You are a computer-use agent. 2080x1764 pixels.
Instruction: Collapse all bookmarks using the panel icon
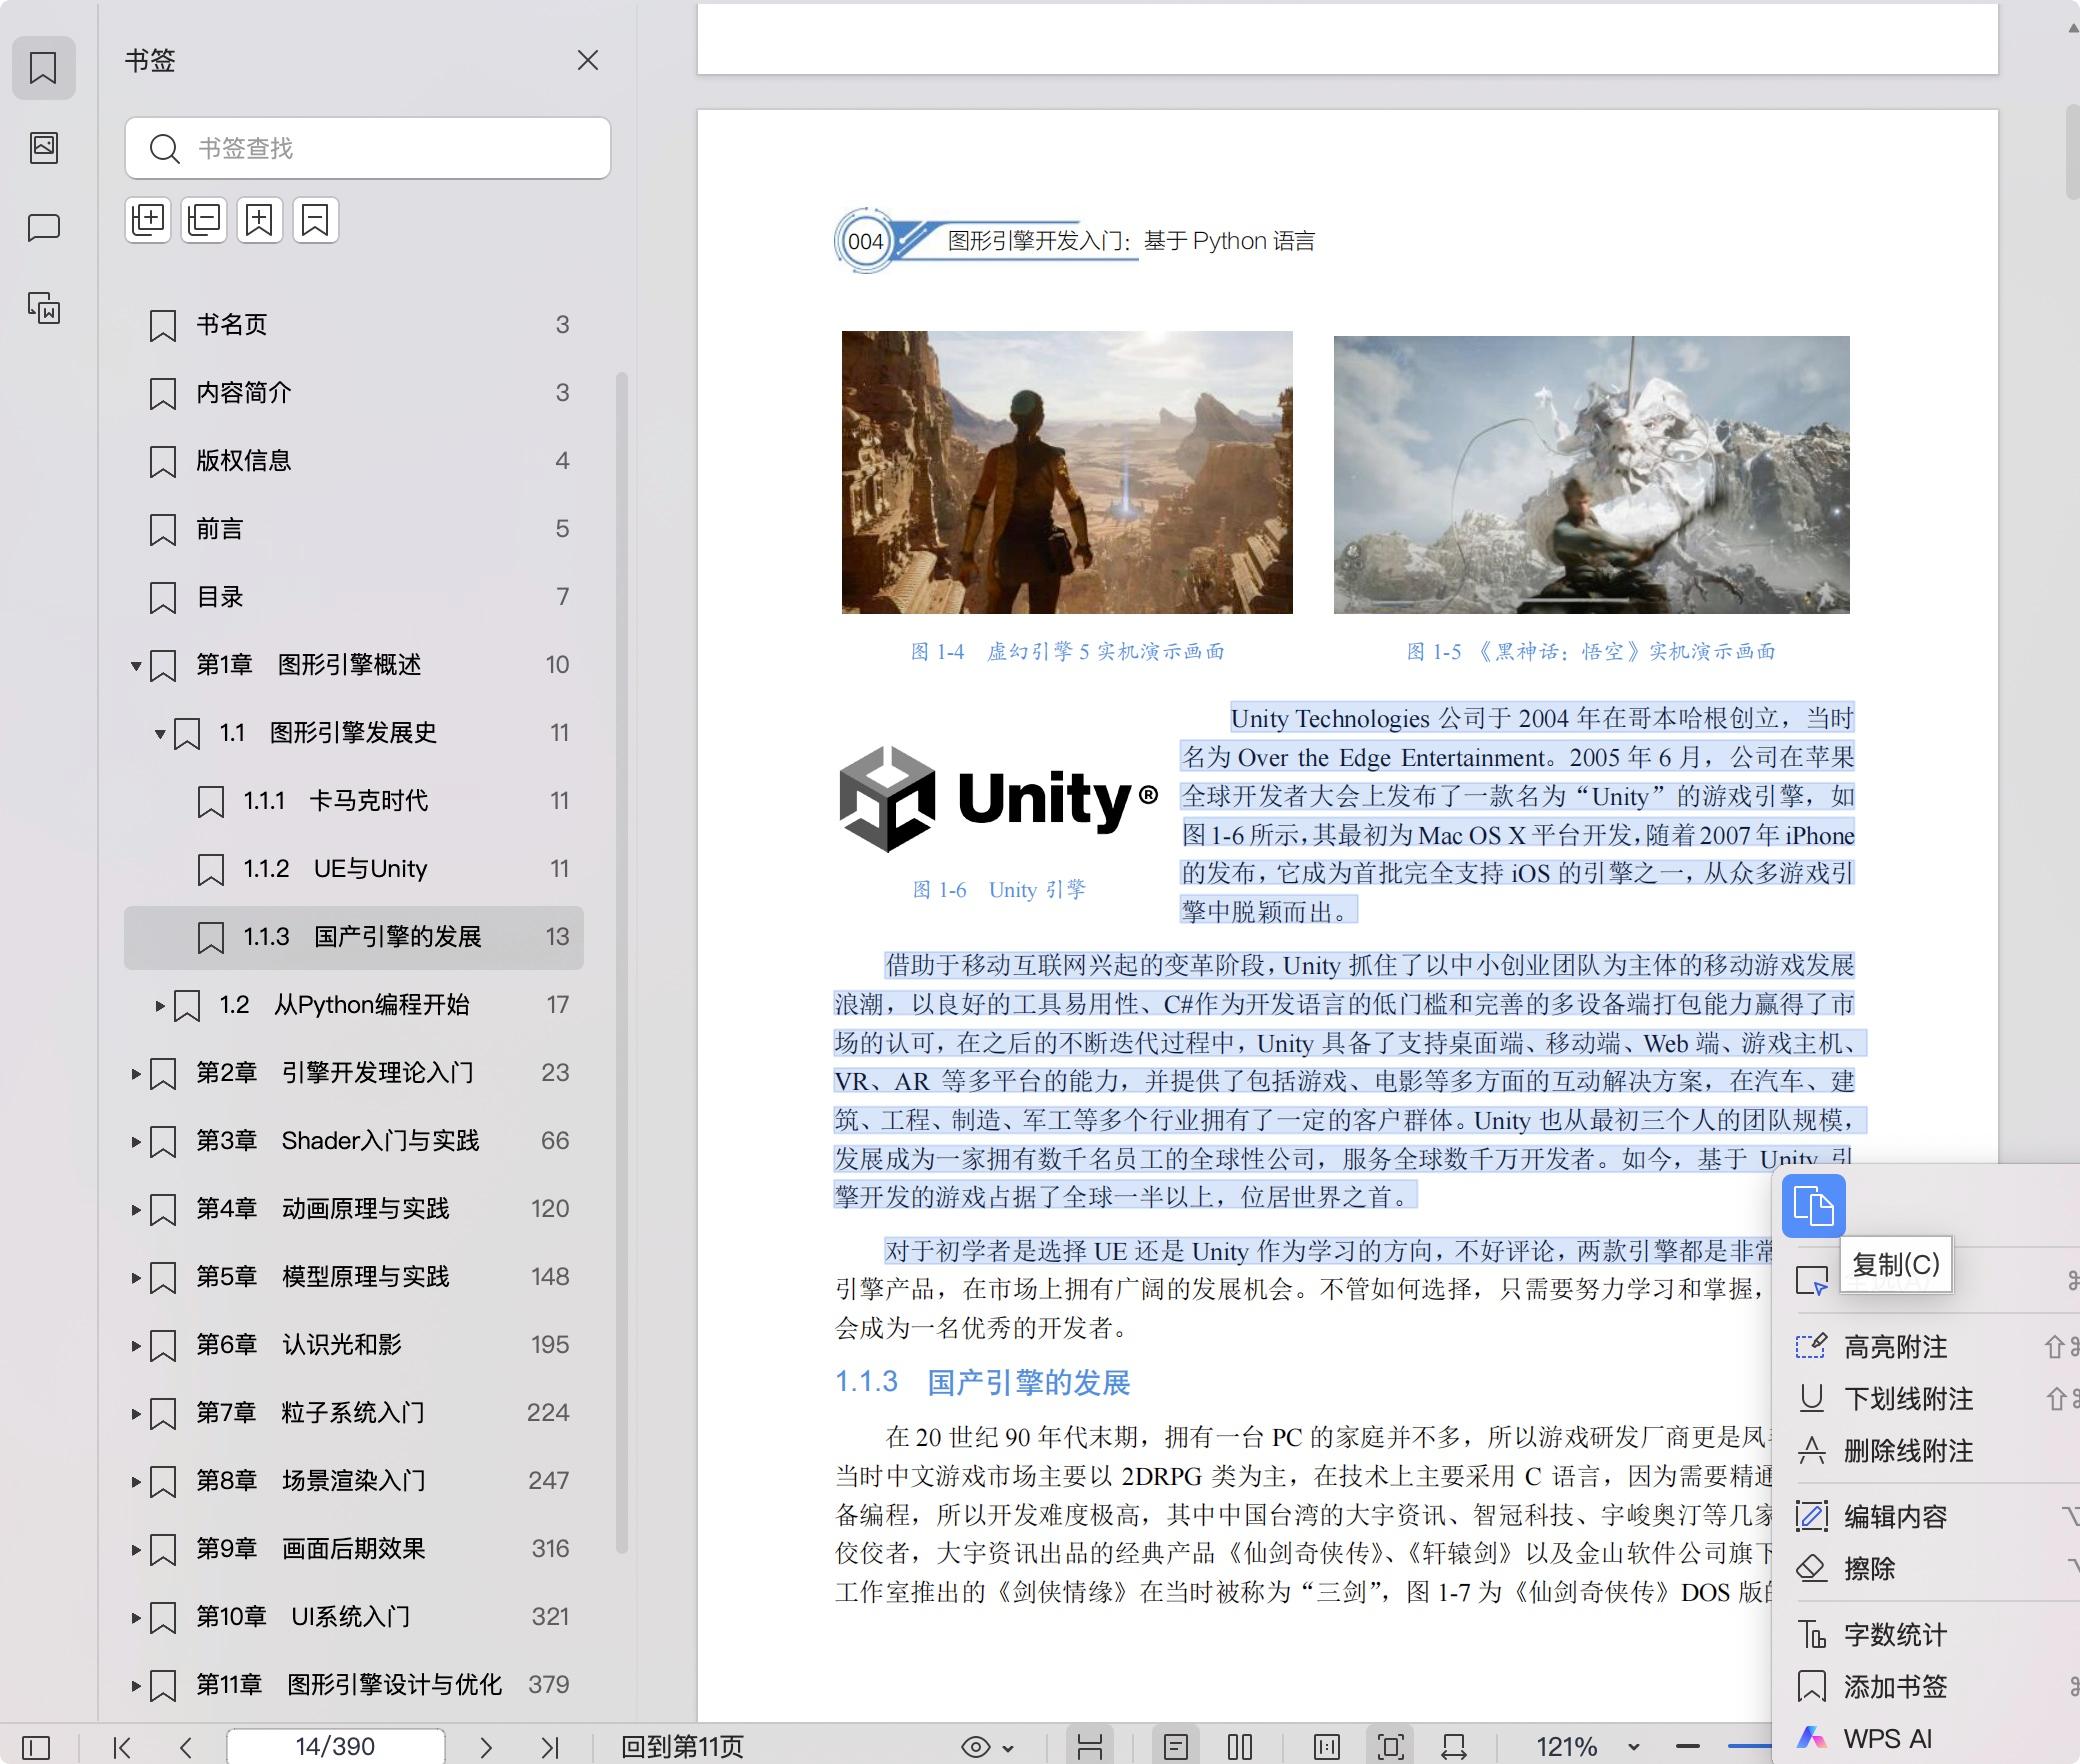click(x=203, y=220)
